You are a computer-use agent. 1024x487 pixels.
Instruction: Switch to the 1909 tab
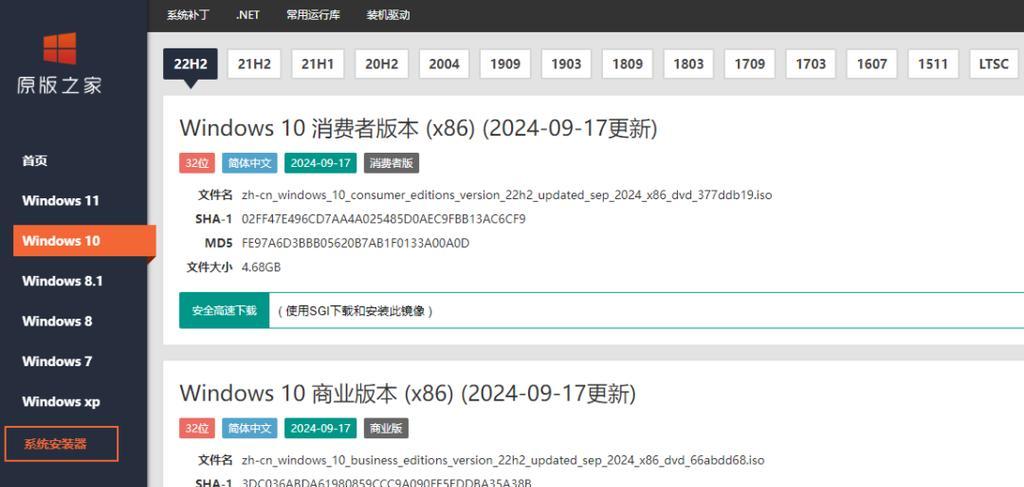click(x=505, y=64)
